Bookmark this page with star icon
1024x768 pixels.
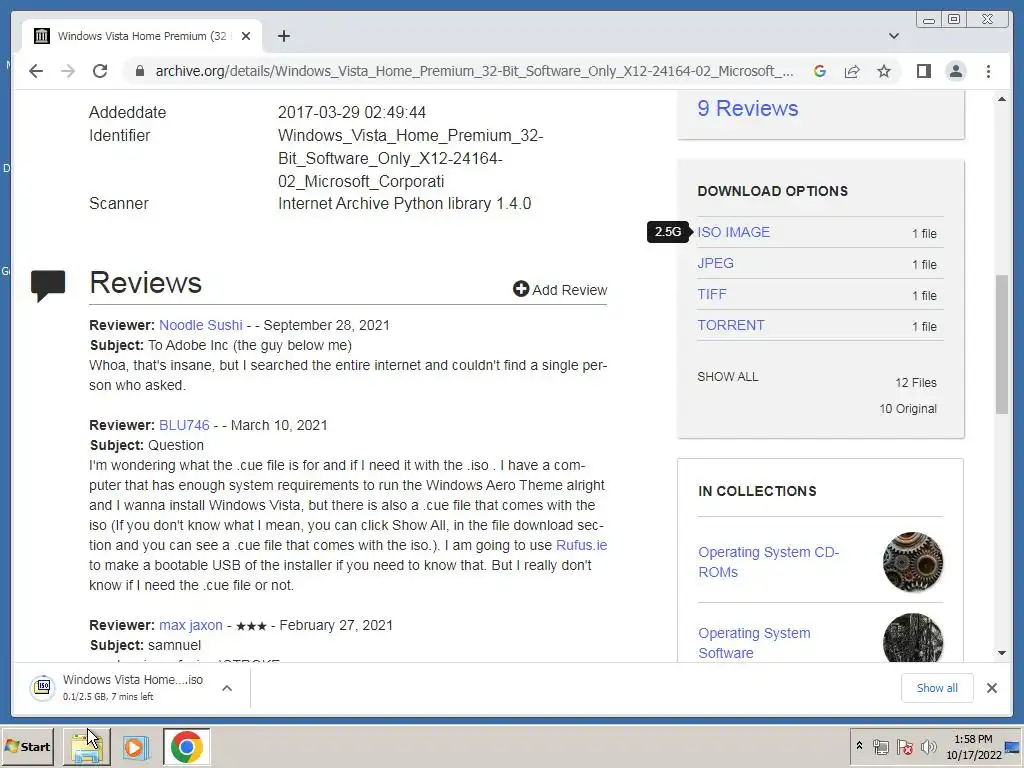coord(884,71)
